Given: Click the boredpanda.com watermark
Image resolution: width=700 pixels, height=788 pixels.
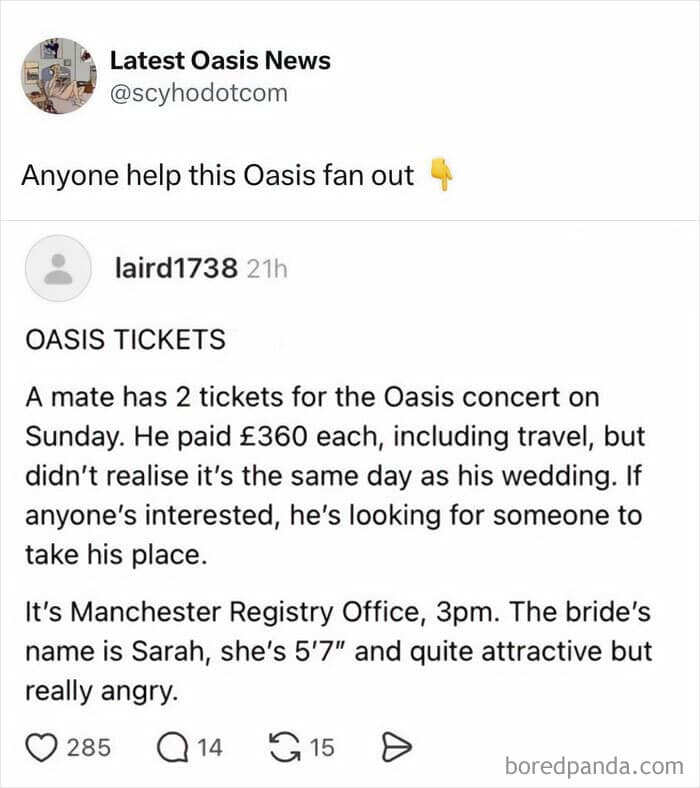Looking at the screenshot, I should point(592,766).
